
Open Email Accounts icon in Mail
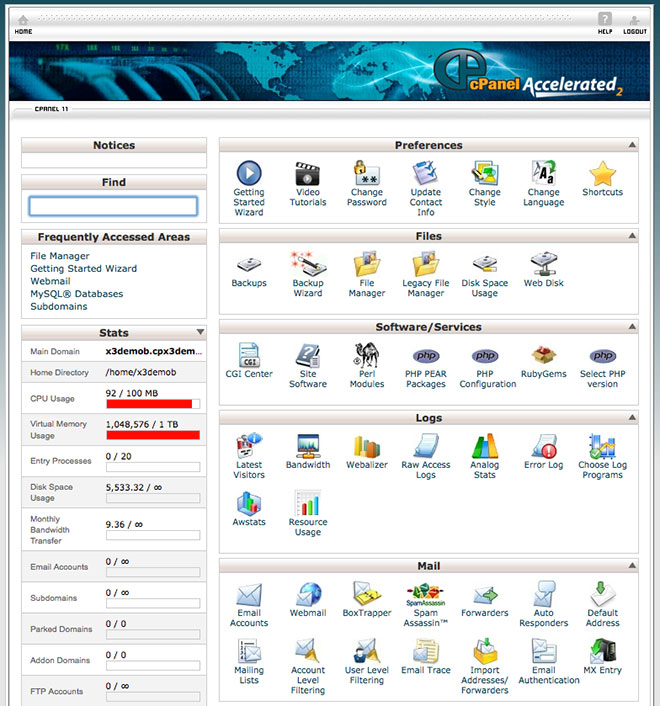(249, 594)
